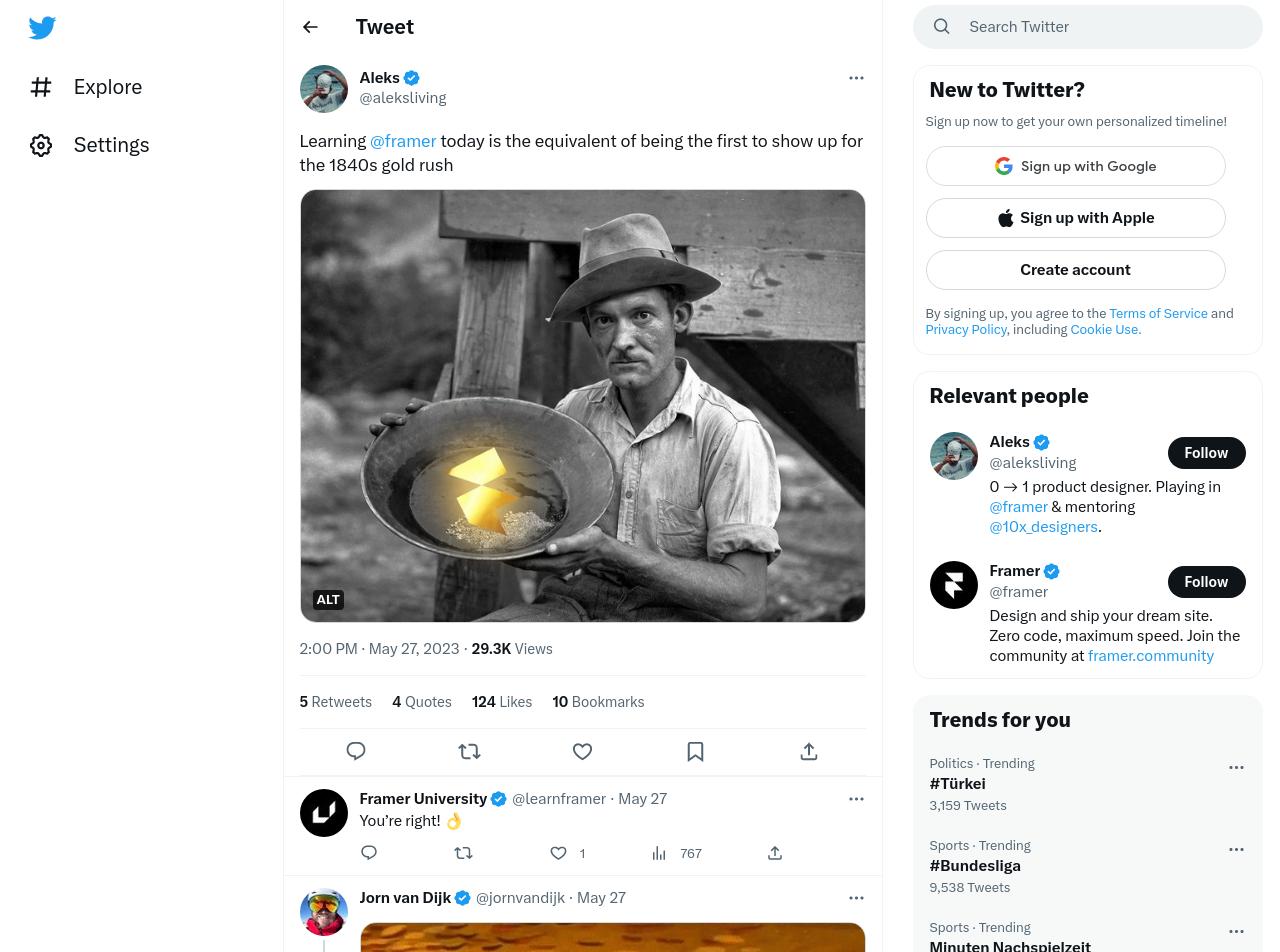Image resolution: width=1280 pixels, height=952 pixels.
Task: Click the search magnifier icon
Action: pos(942,27)
